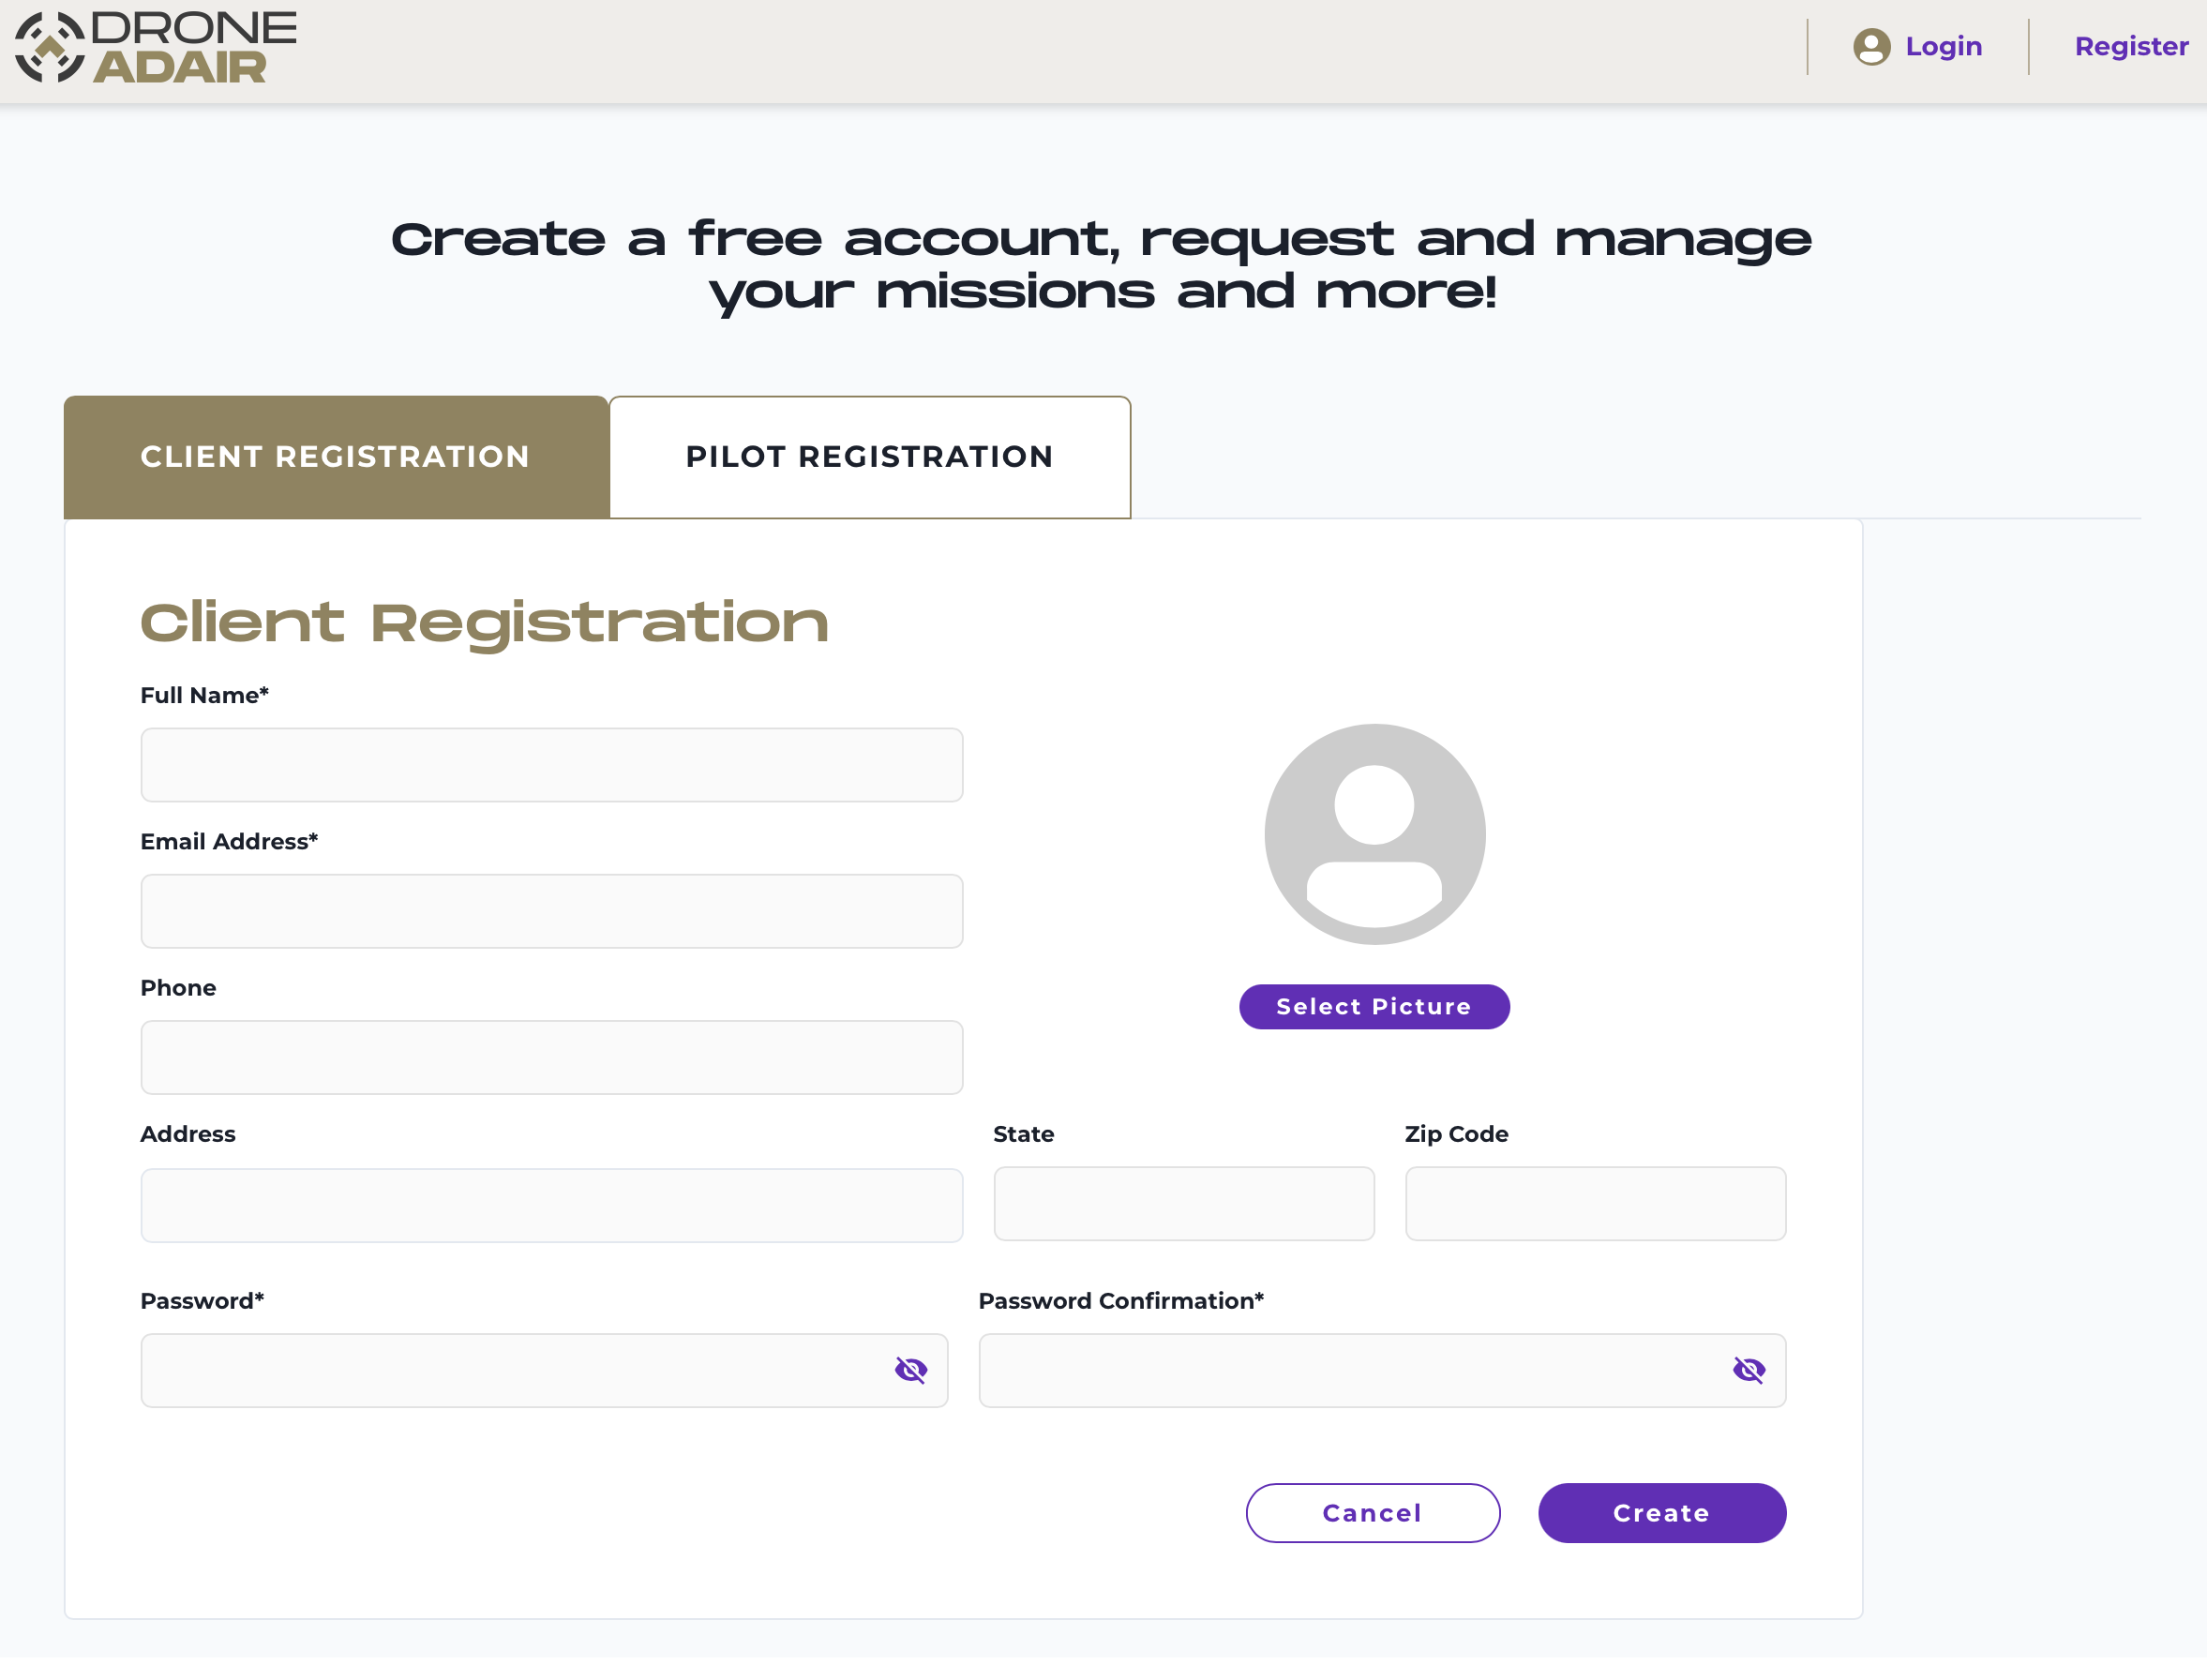
Task: Click the Zip Code input field
Action: (1595, 1203)
